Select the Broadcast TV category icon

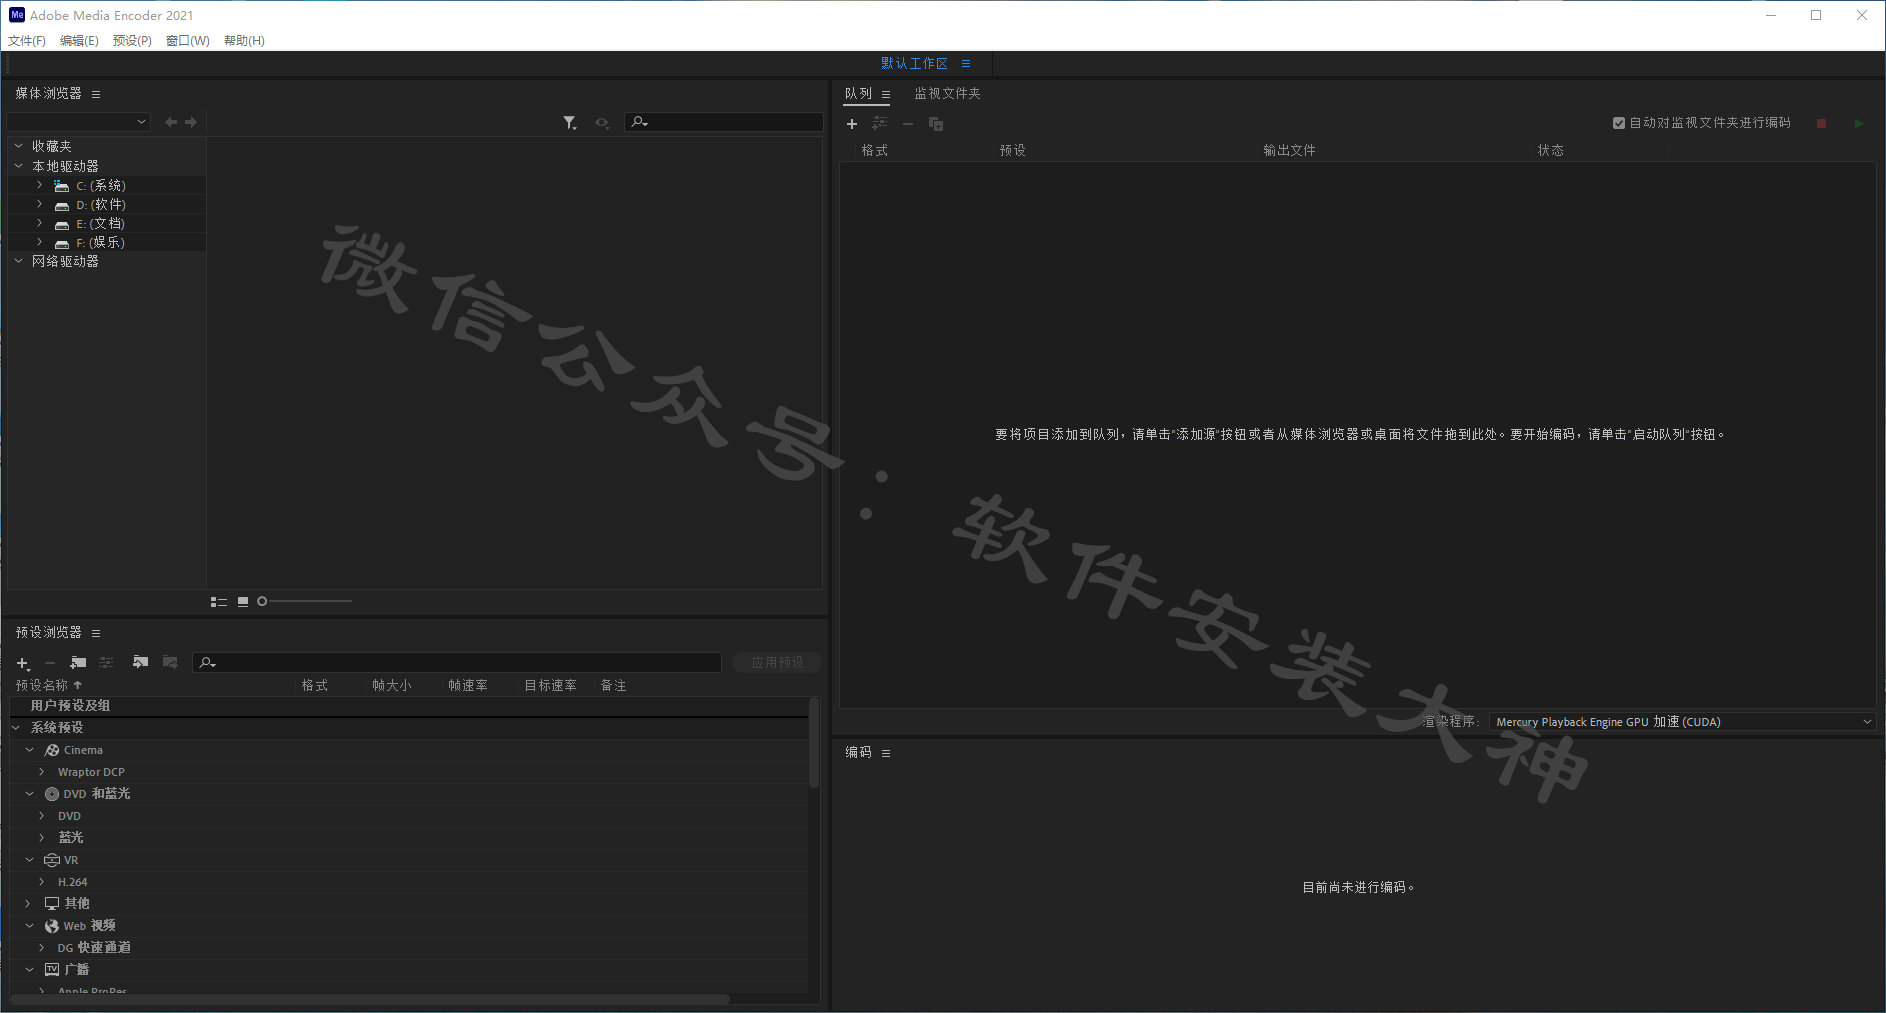click(x=52, y=969)
